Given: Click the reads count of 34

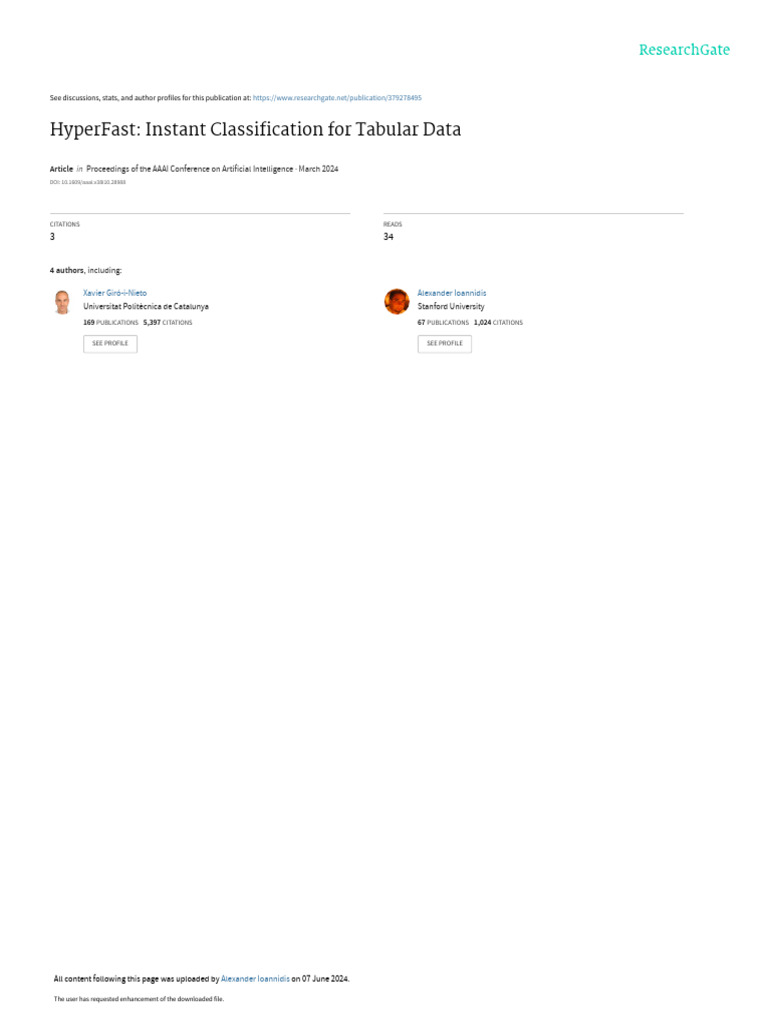Looking at the screenshot, I should coord(389,236).
